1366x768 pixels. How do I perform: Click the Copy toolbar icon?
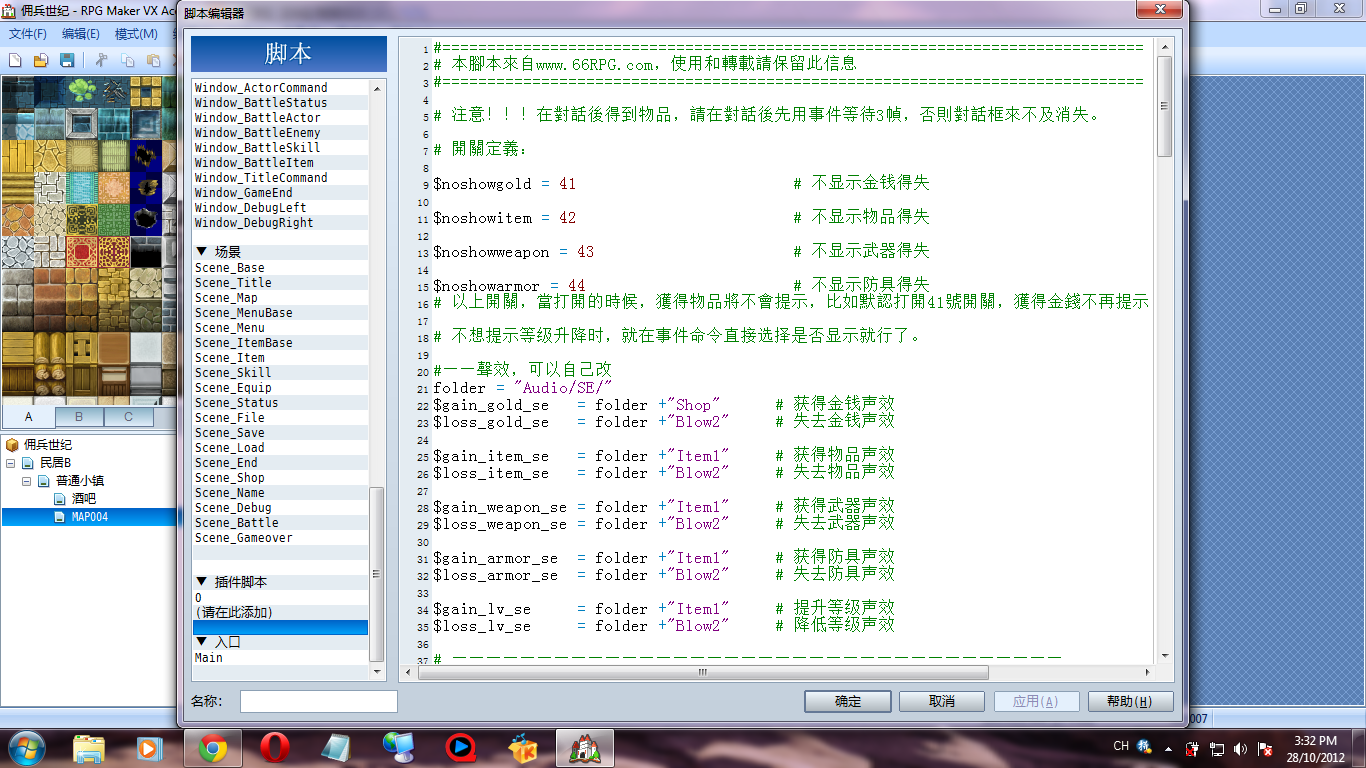point(127,60)
